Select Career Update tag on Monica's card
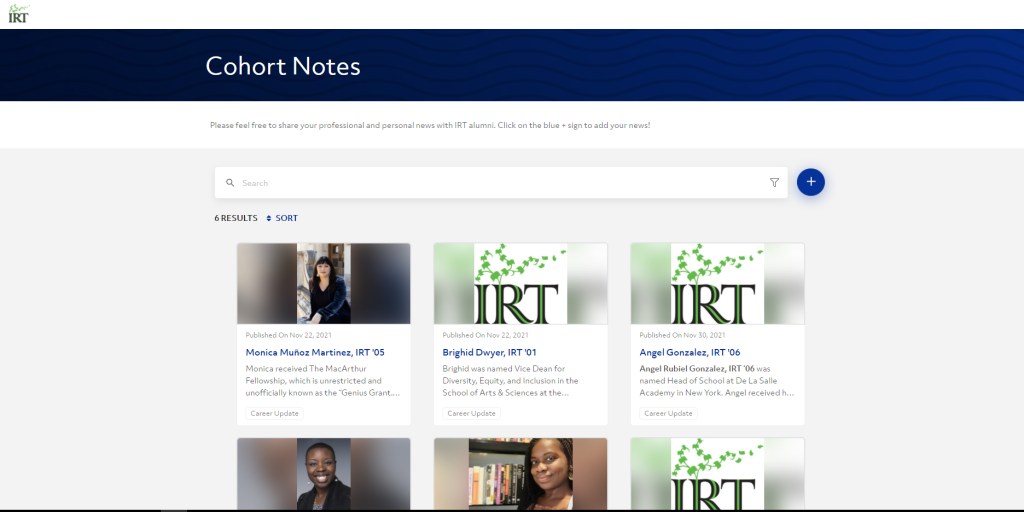Viewport: 1024px width, 512px height. point(274,413)
